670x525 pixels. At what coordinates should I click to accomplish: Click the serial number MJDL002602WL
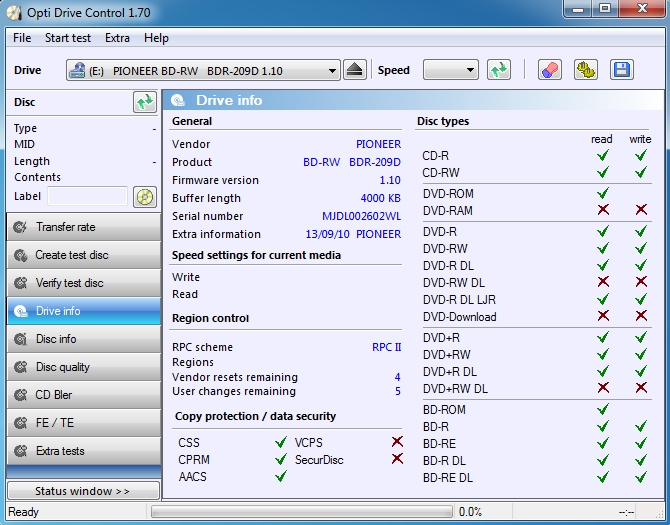pos(361,216)
